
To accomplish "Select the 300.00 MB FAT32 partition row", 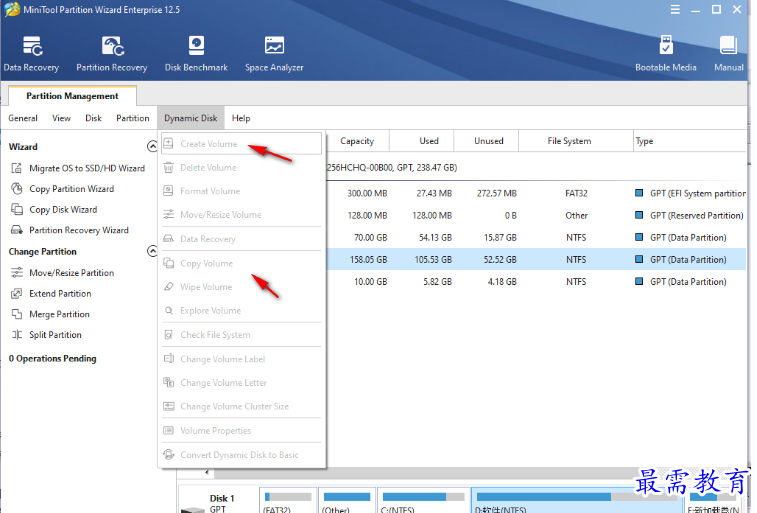I will [536, 194].
